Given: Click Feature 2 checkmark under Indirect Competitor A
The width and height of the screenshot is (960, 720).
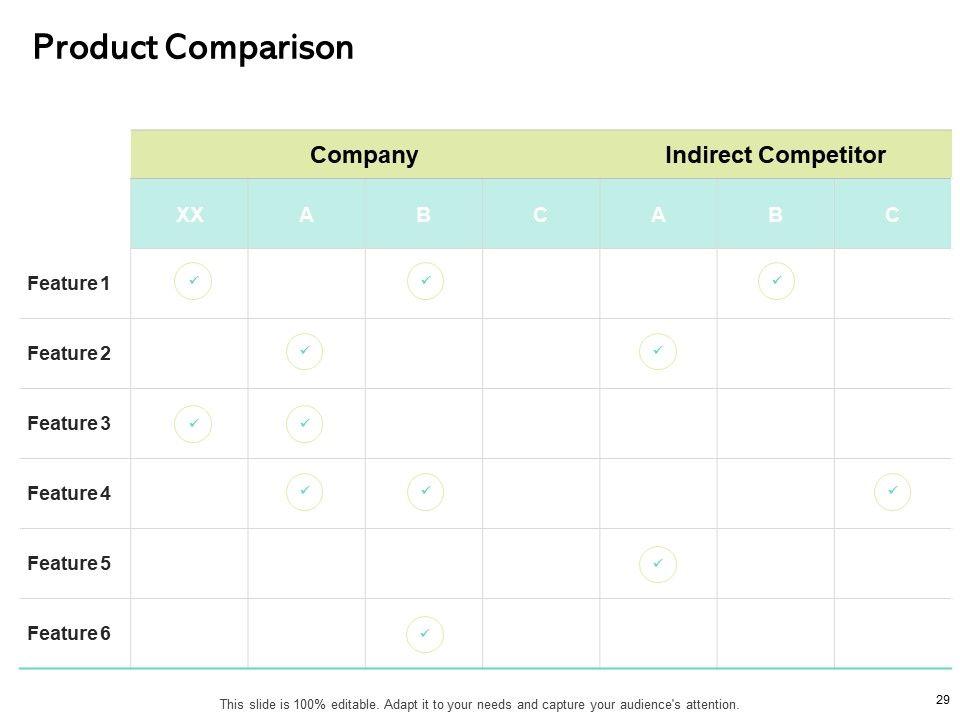Looking at the screenshot, I should point(658,351).
